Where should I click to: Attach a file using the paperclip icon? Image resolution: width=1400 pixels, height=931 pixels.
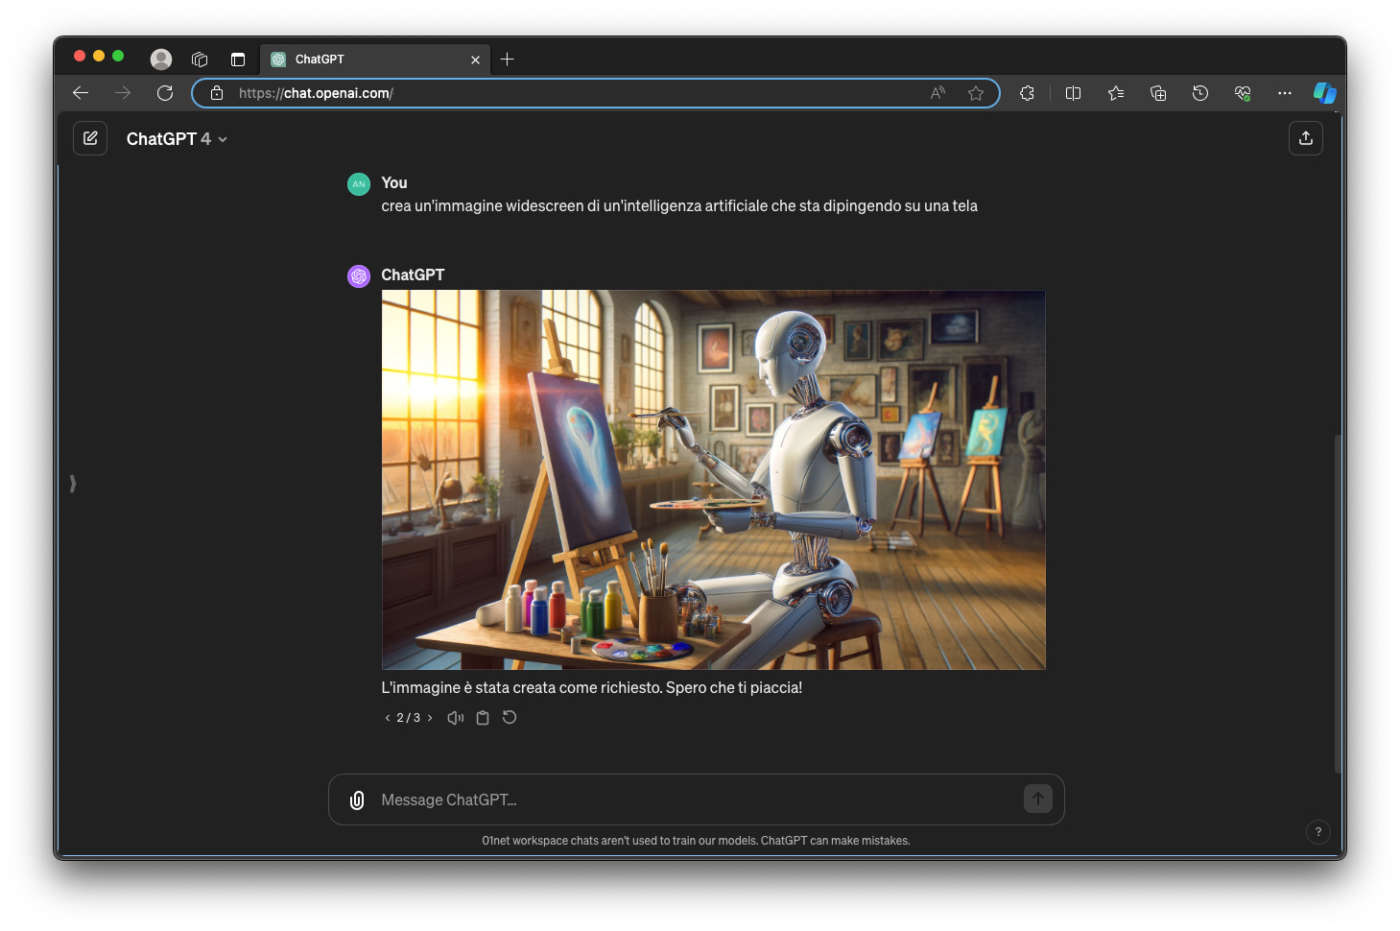pos(357,800)
